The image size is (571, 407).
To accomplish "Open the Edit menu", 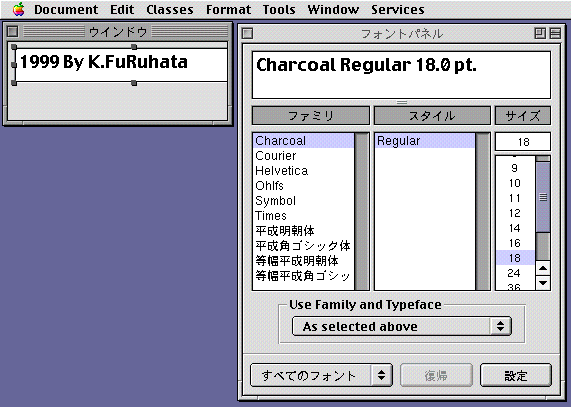I will coord(122,9).
